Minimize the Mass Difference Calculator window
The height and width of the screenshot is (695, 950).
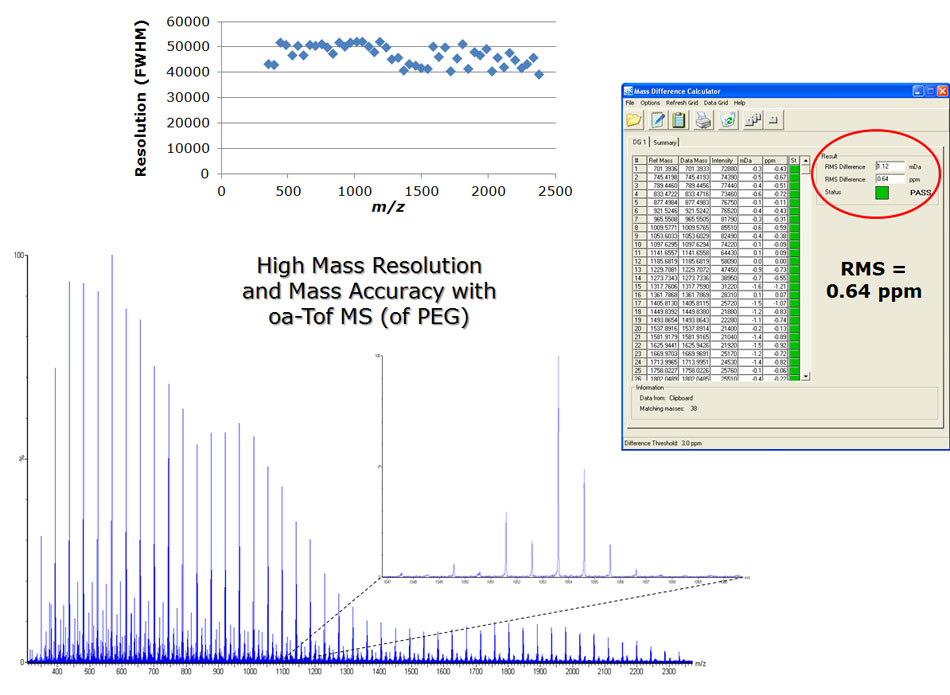click(918, 91)
